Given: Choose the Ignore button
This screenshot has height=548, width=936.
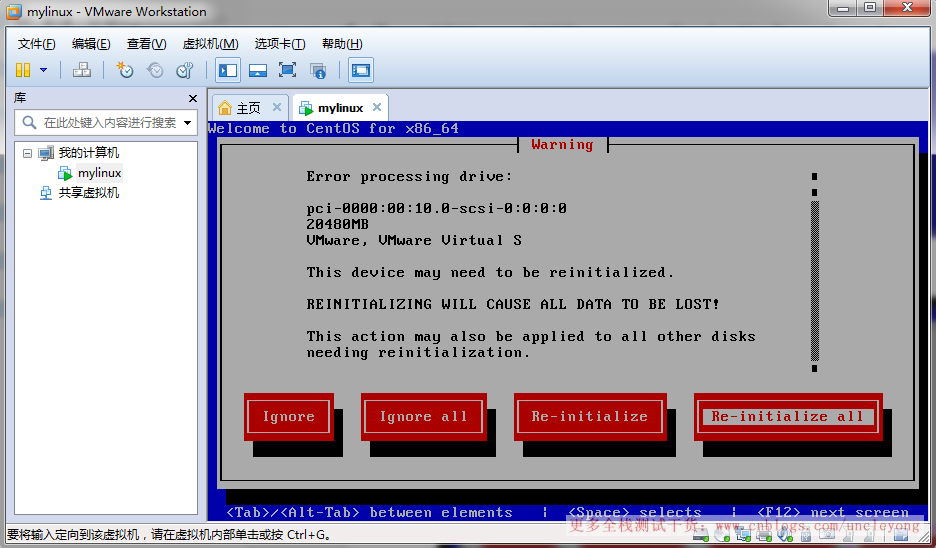Looking at the screenshot, I should tap(289, 417).
